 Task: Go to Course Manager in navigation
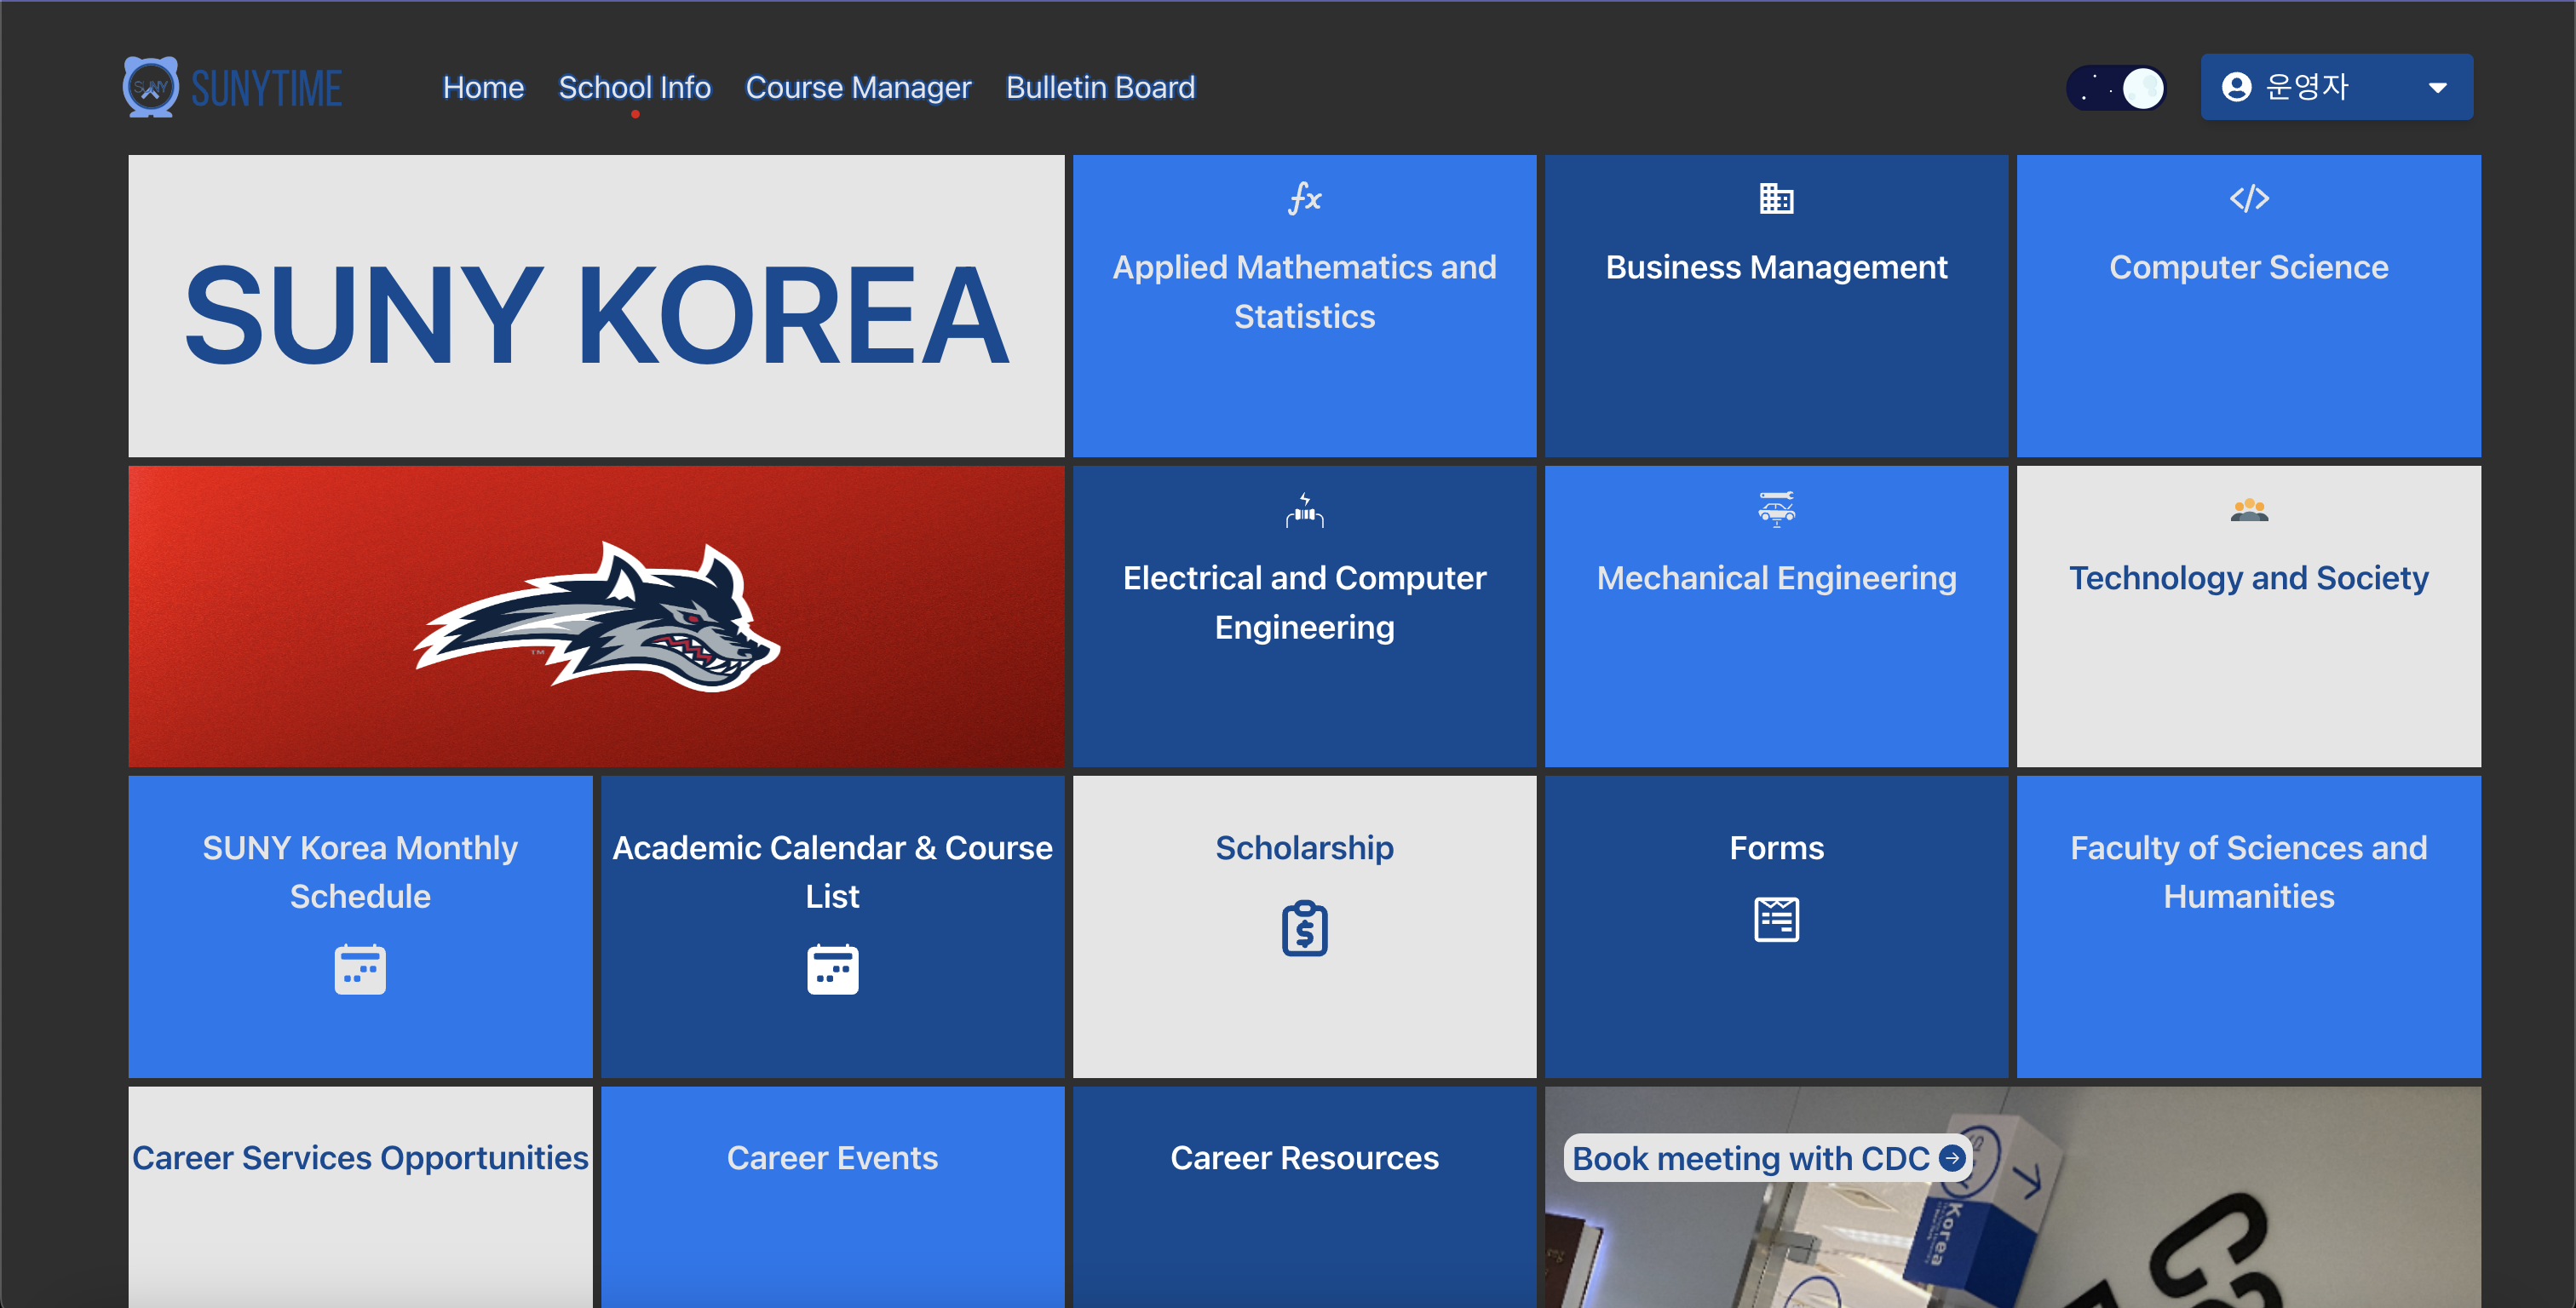[x=858, y=88]
